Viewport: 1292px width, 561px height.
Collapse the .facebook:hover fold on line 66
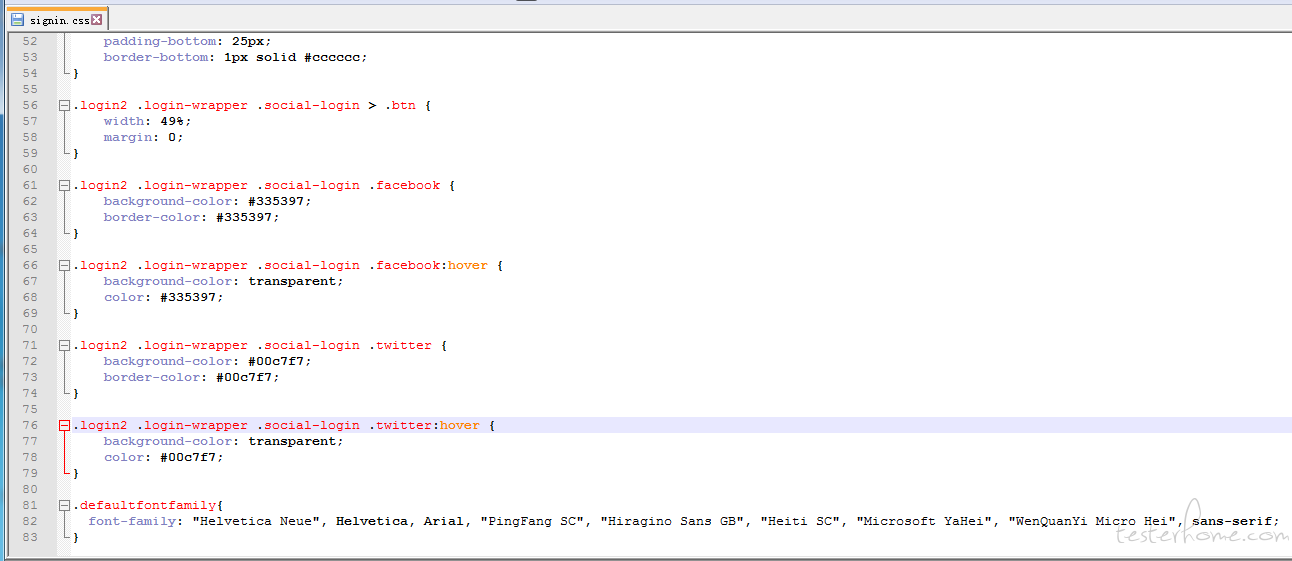(x=64, y=265)
